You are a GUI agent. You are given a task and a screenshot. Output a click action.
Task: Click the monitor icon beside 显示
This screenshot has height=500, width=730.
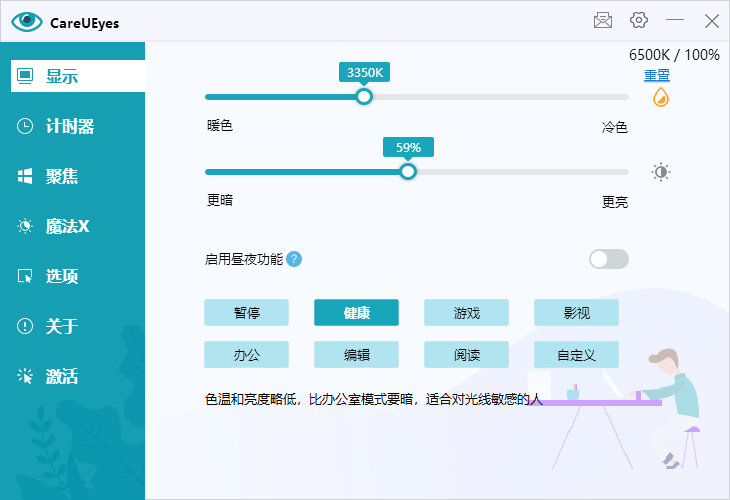pyautogui.click(x=25, y=76)
